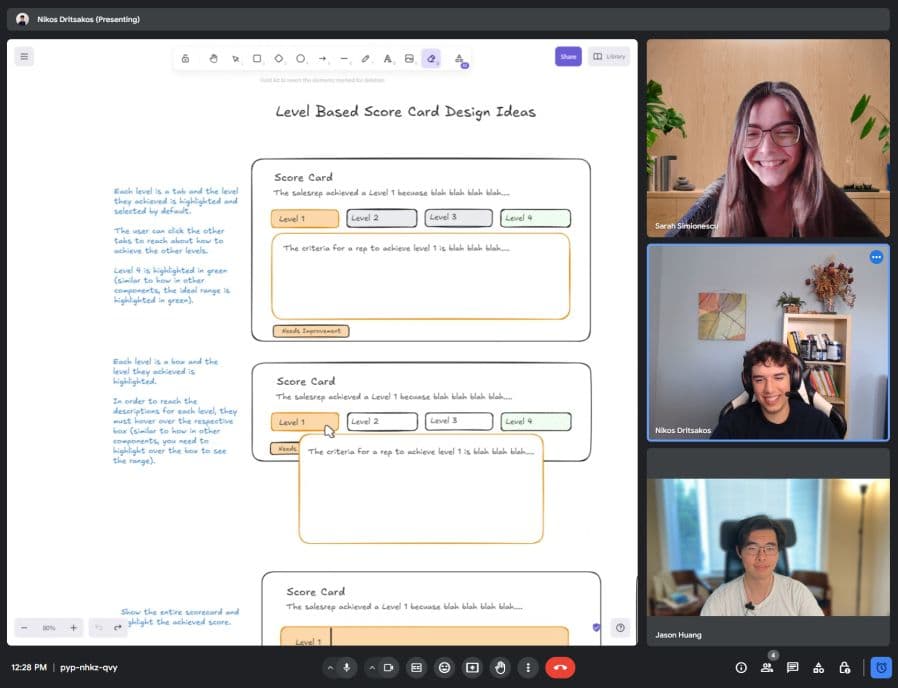Open the meeting chat panel
Image resolution: width=898 pixels, height=688 pixels.
click(x=792, y=667)
